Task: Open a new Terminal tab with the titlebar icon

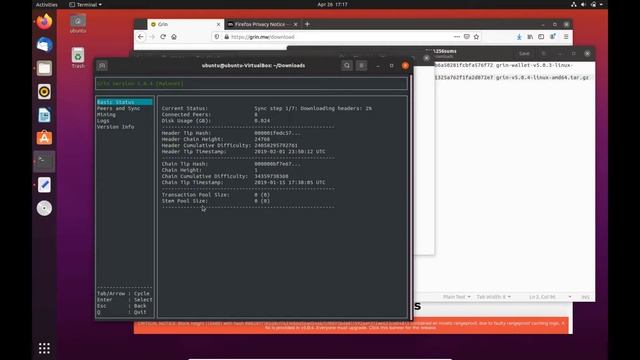Action: click(102, 65)
